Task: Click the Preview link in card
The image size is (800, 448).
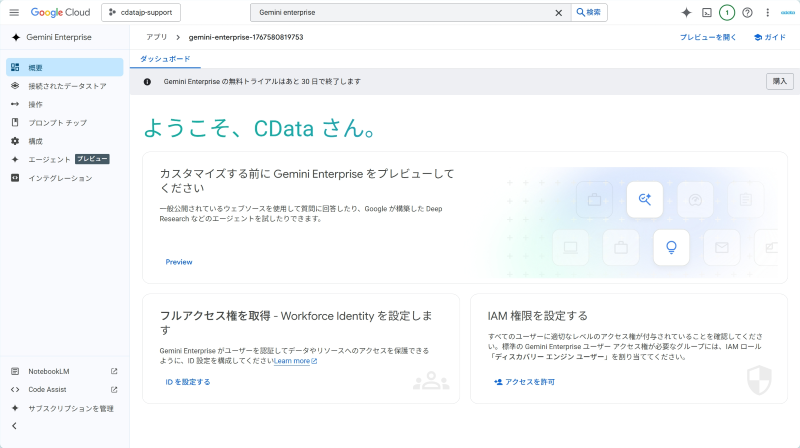Action: pos(179,262)
